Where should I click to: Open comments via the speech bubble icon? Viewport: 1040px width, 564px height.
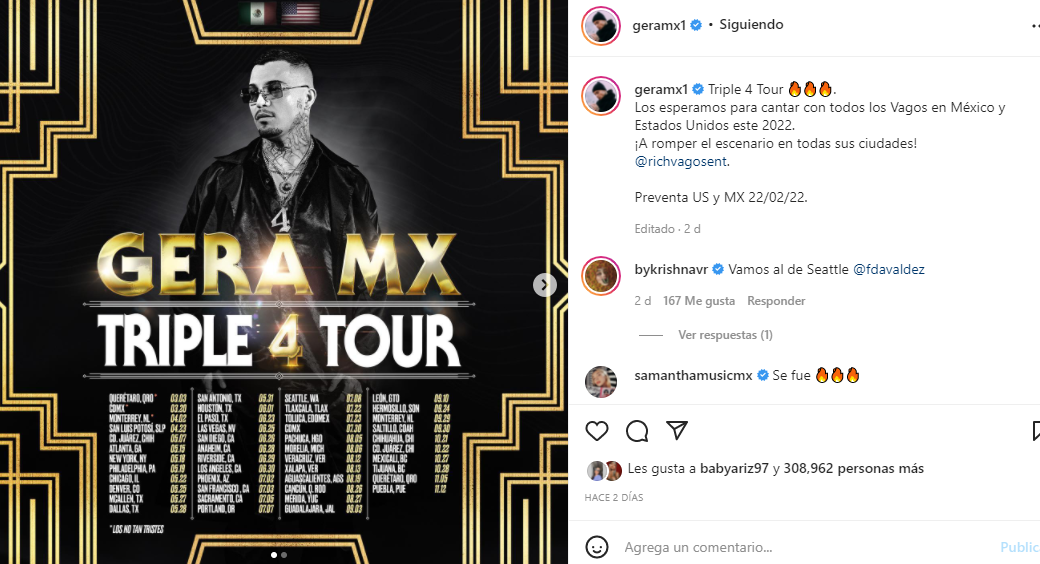tap(637, 431)
